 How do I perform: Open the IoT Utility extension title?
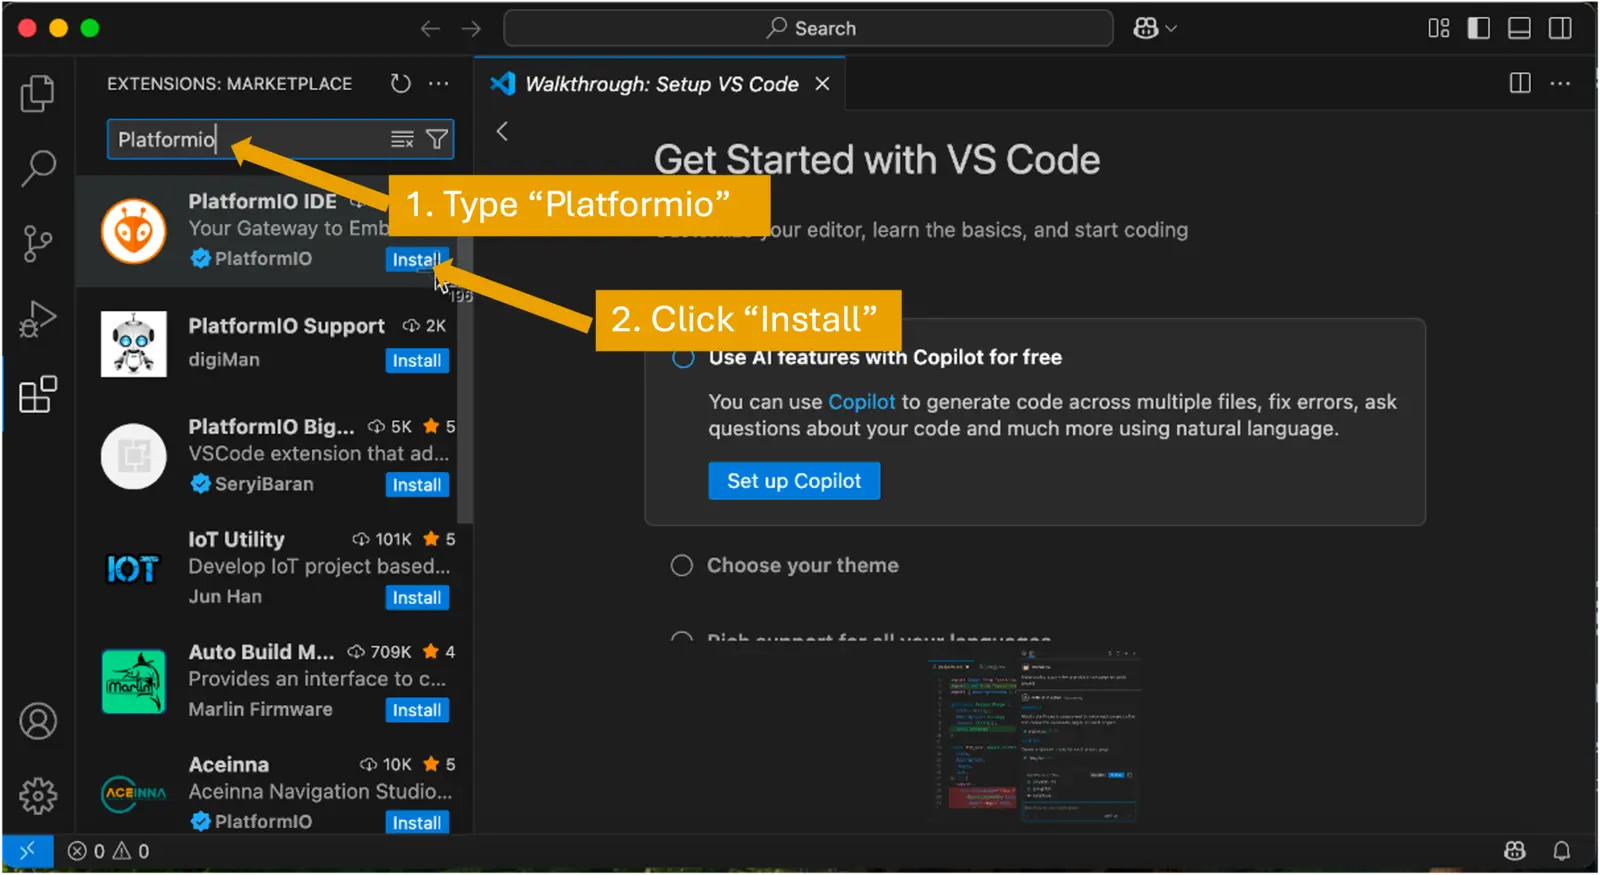(x=237, y=540)
